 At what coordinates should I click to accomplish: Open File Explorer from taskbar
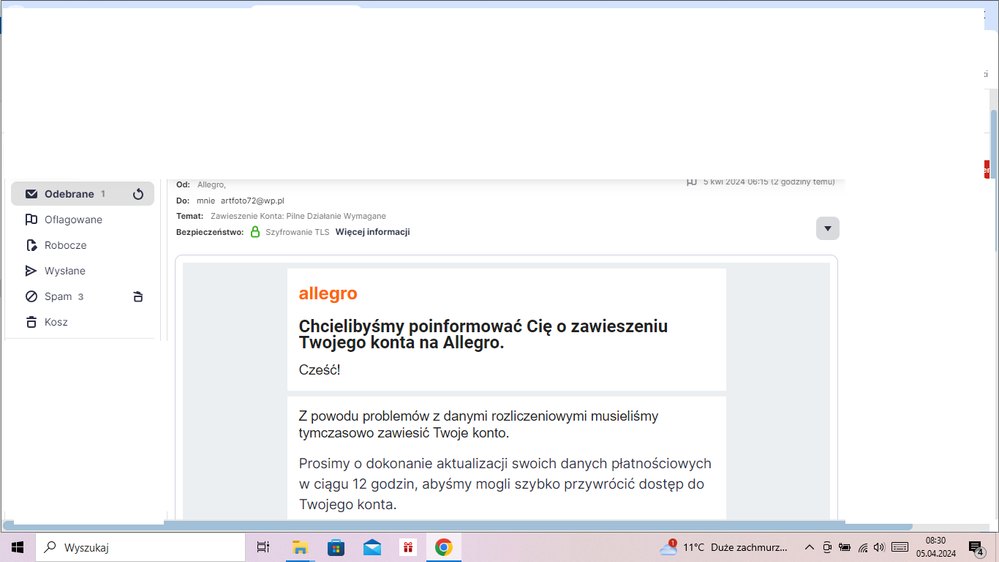299,547
